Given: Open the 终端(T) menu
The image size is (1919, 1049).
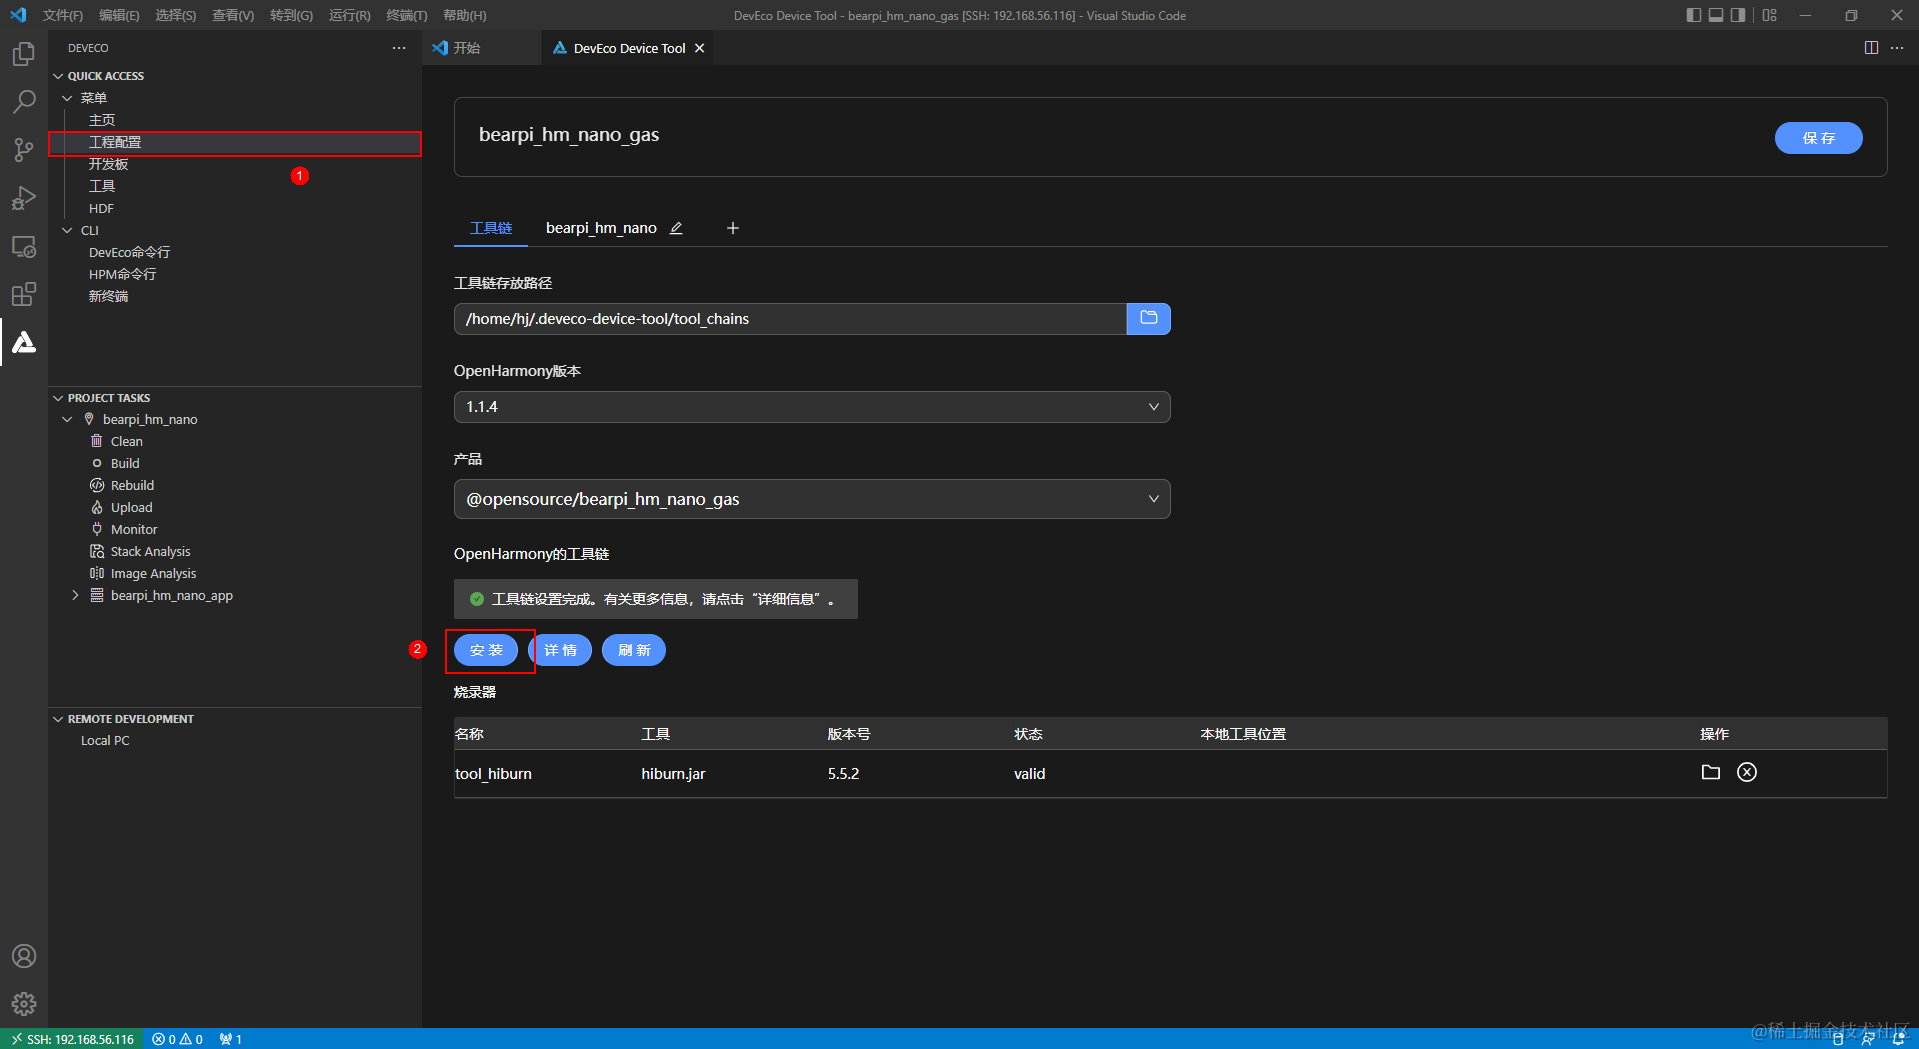Looking at the screenshot, I should coord(406,15).
